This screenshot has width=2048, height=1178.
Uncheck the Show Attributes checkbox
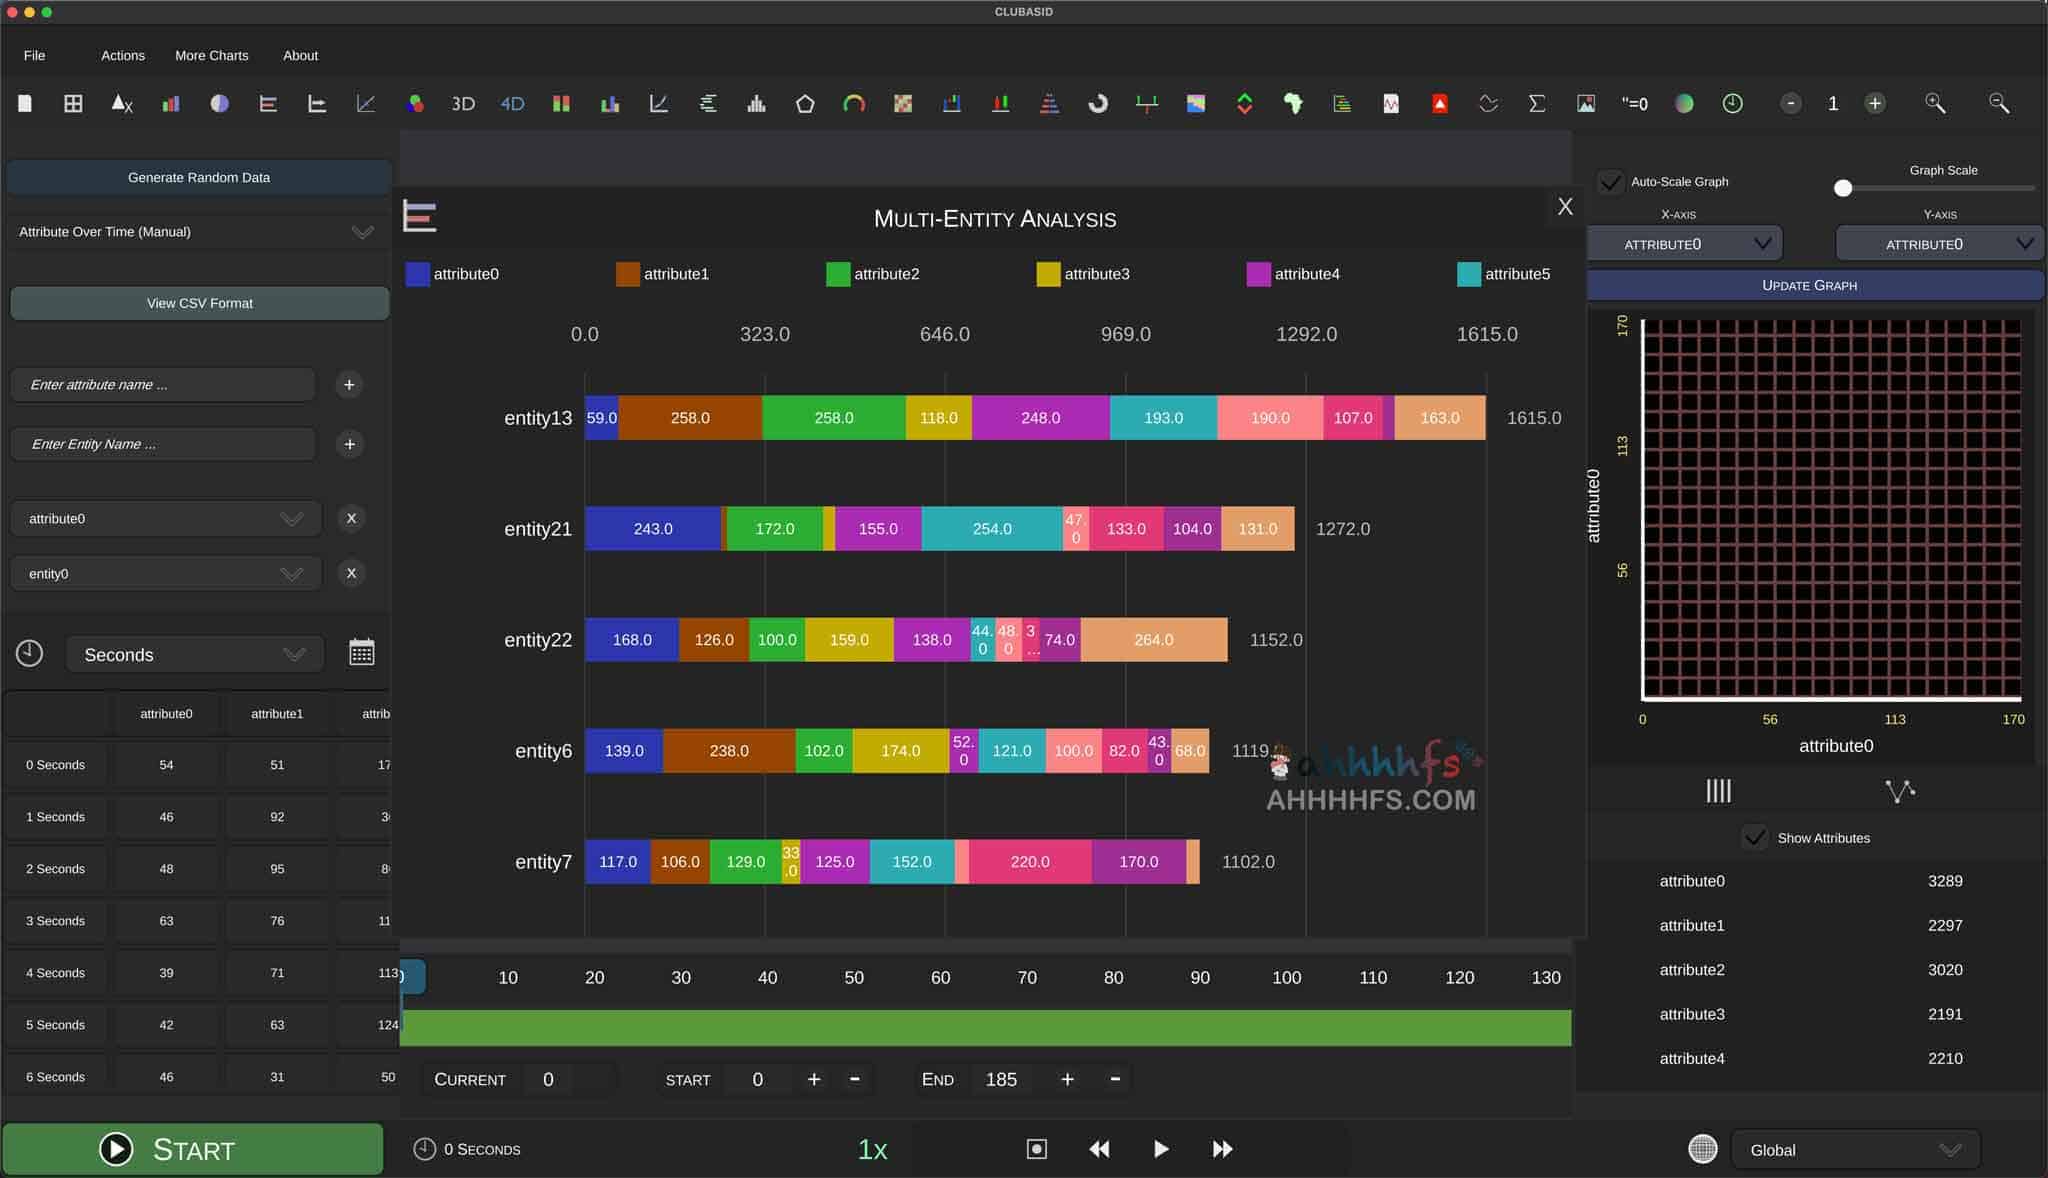point(1754,838)
